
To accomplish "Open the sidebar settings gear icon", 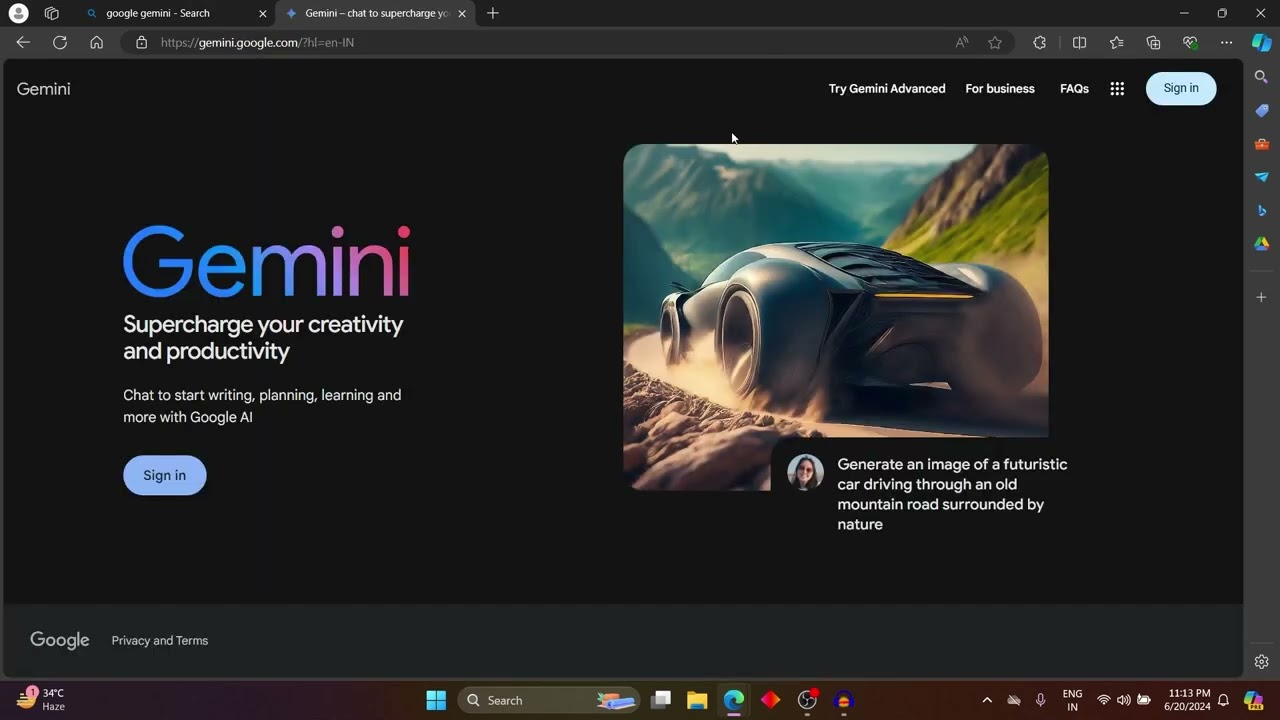I will point(1262,662).
